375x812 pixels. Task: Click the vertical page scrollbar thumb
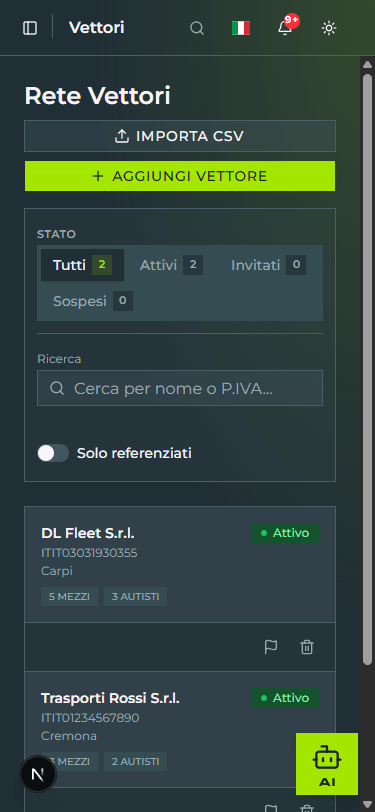click(367, 369)
